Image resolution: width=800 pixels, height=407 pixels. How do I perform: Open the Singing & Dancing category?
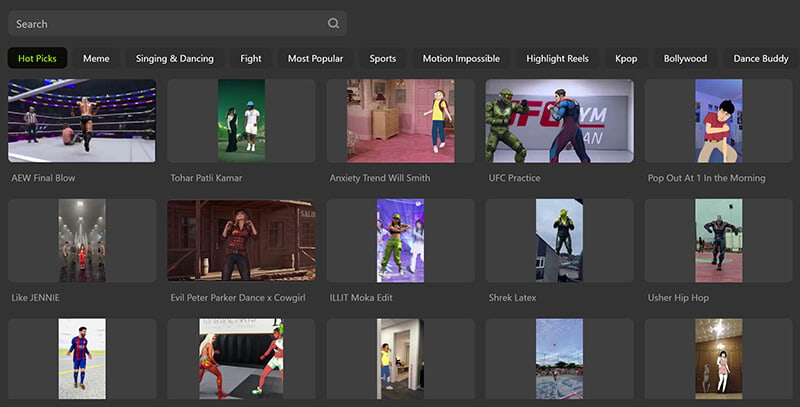tap(175, 59)
